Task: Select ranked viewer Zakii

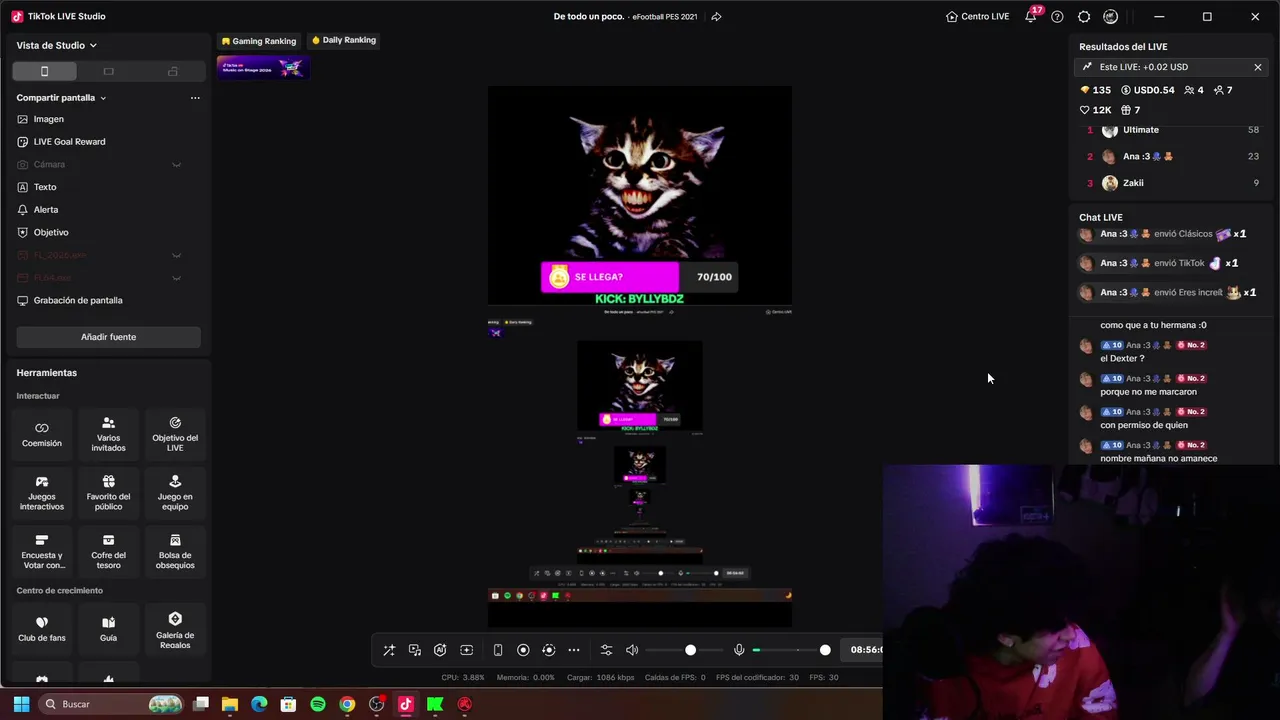Action: (x=1172, y=183)
